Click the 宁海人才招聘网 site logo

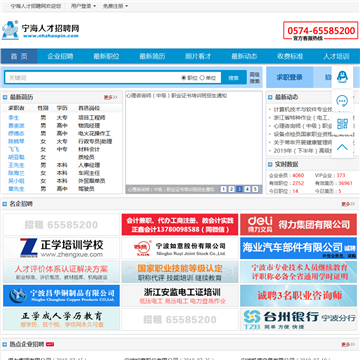coord(41,30)
